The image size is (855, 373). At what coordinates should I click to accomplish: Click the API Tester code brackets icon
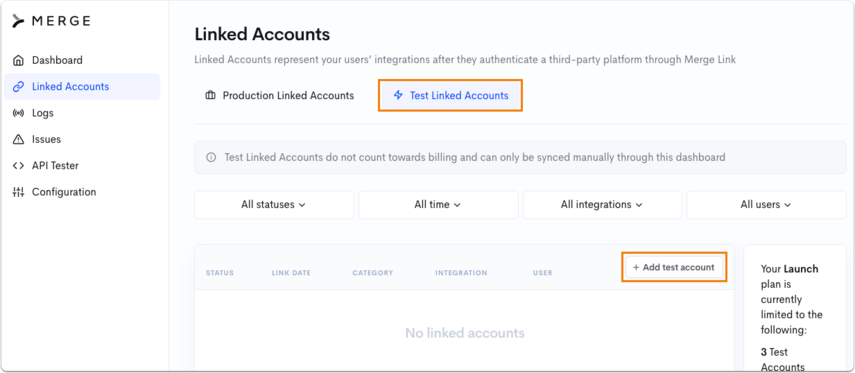pos(19,165)
